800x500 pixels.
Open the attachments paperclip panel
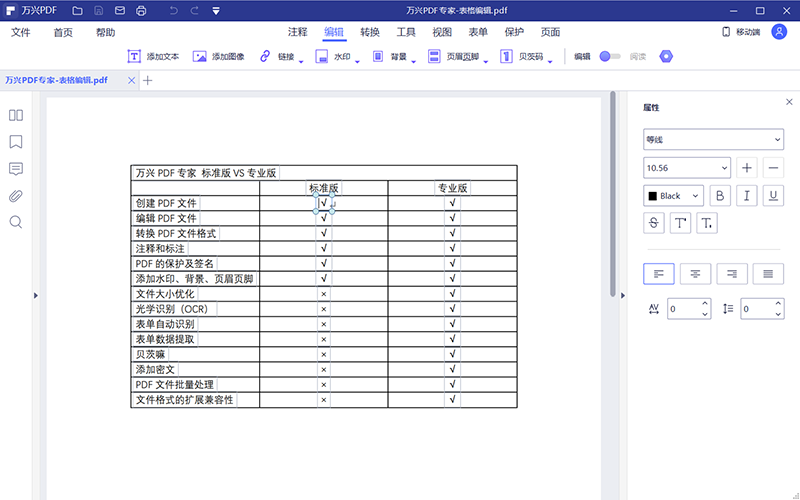[x=16, y=195]
